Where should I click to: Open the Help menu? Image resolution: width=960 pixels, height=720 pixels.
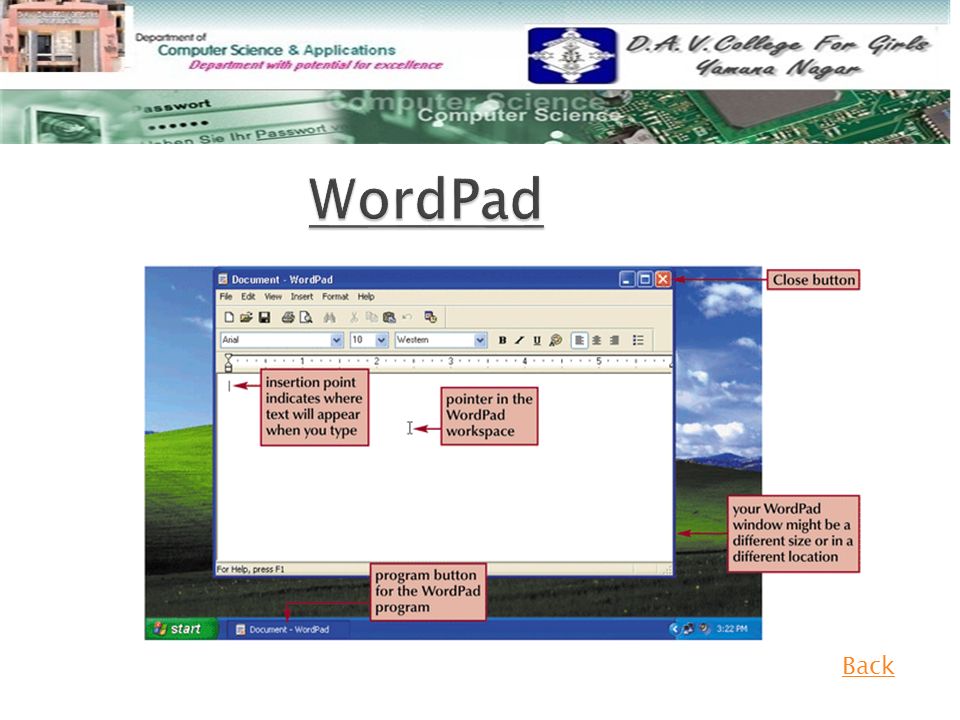[366, 296]
